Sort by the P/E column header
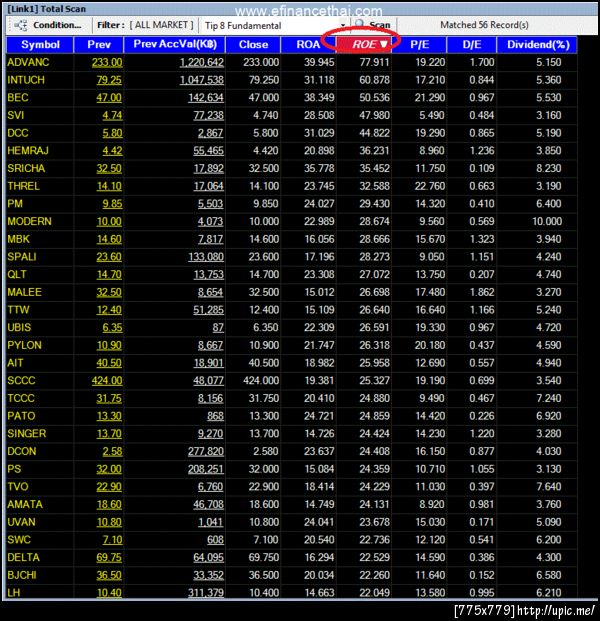Screen dimensions: 600x621 coord(419,44)
